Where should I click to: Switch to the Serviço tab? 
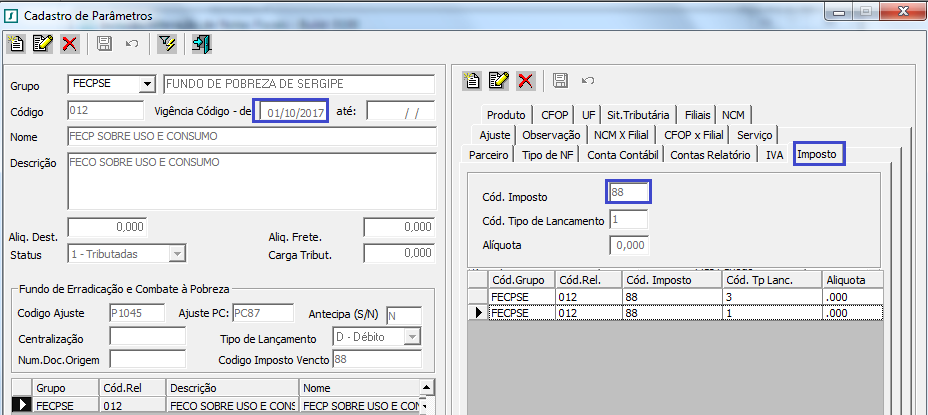tap(755, 135)
